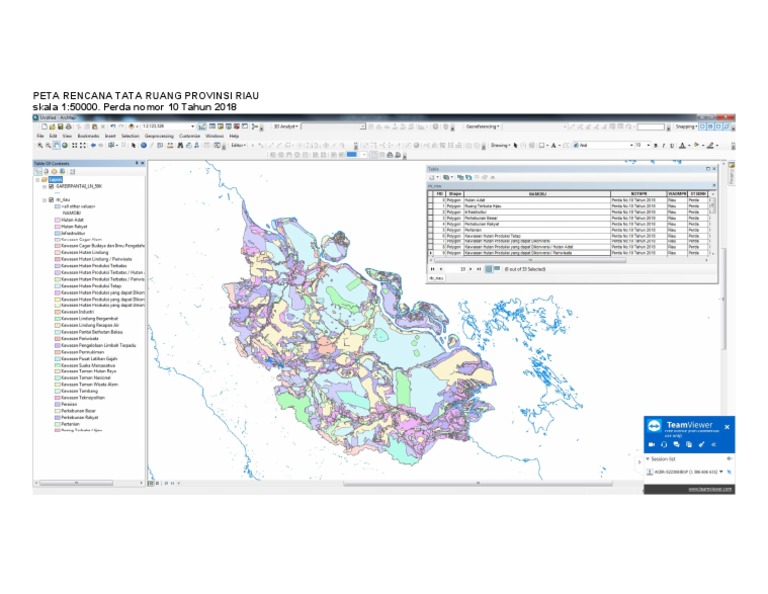Click Kawasan Industri legend color swatch
This screenshot has height=594, width=768.
click(x=57, y=311)
